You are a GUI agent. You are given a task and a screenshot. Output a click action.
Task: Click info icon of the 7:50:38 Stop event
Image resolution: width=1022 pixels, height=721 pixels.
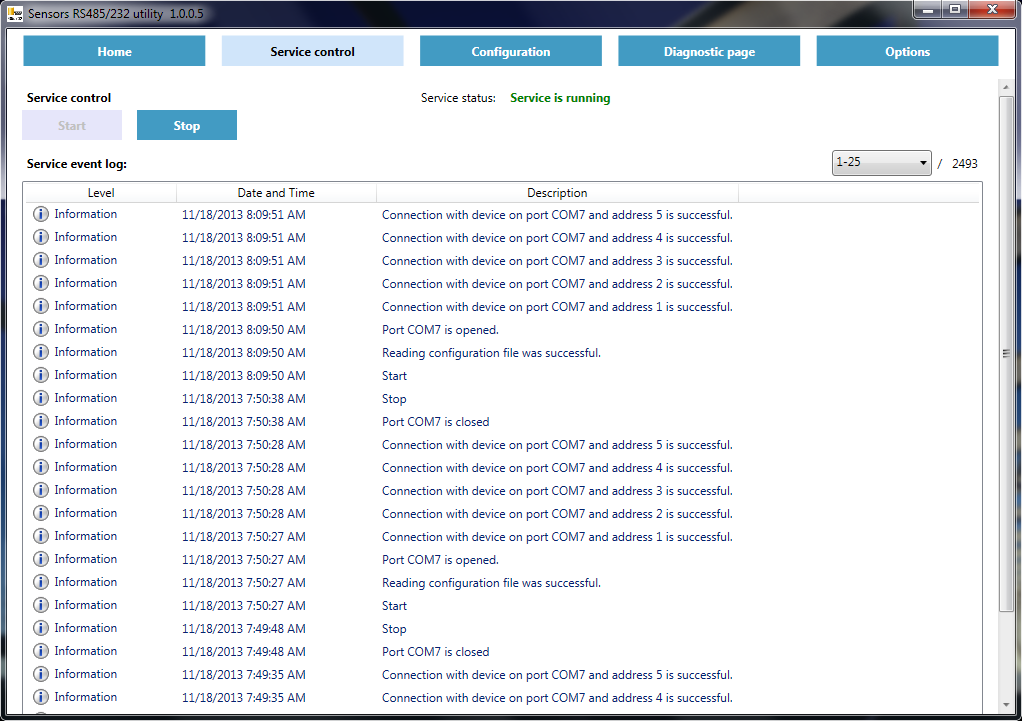[40, 398]
